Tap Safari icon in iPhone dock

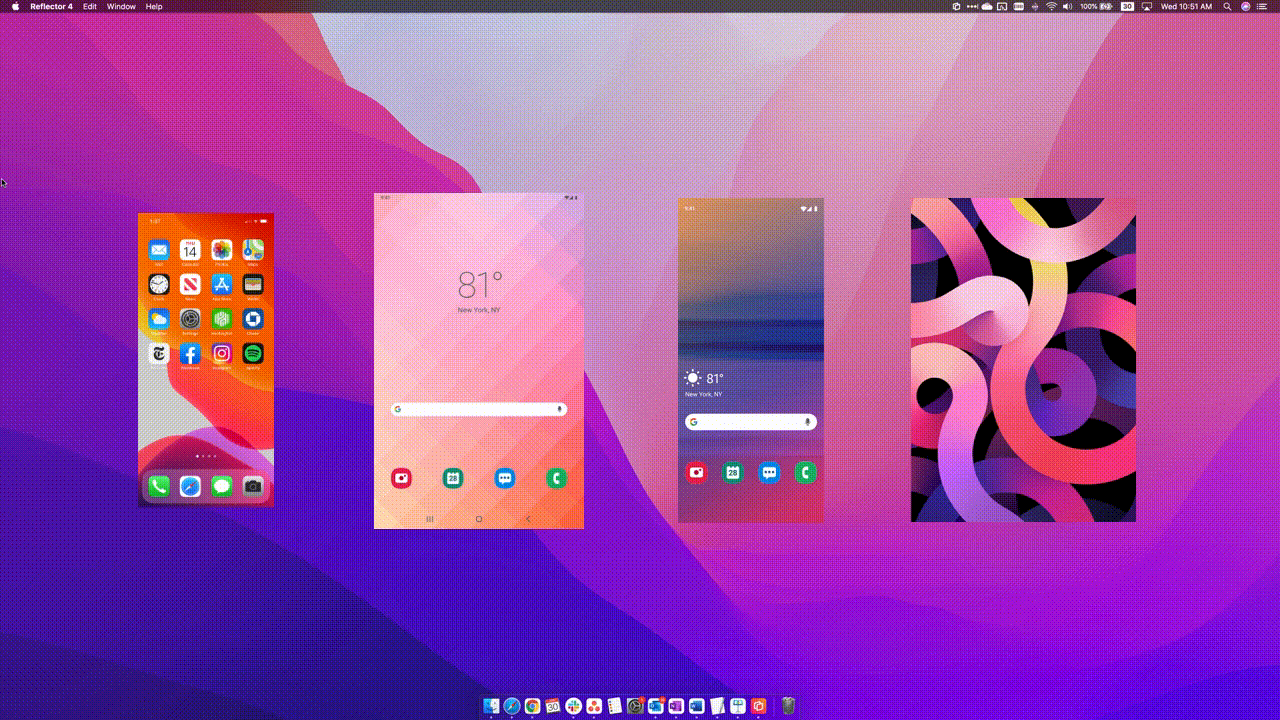click(190, 486)
